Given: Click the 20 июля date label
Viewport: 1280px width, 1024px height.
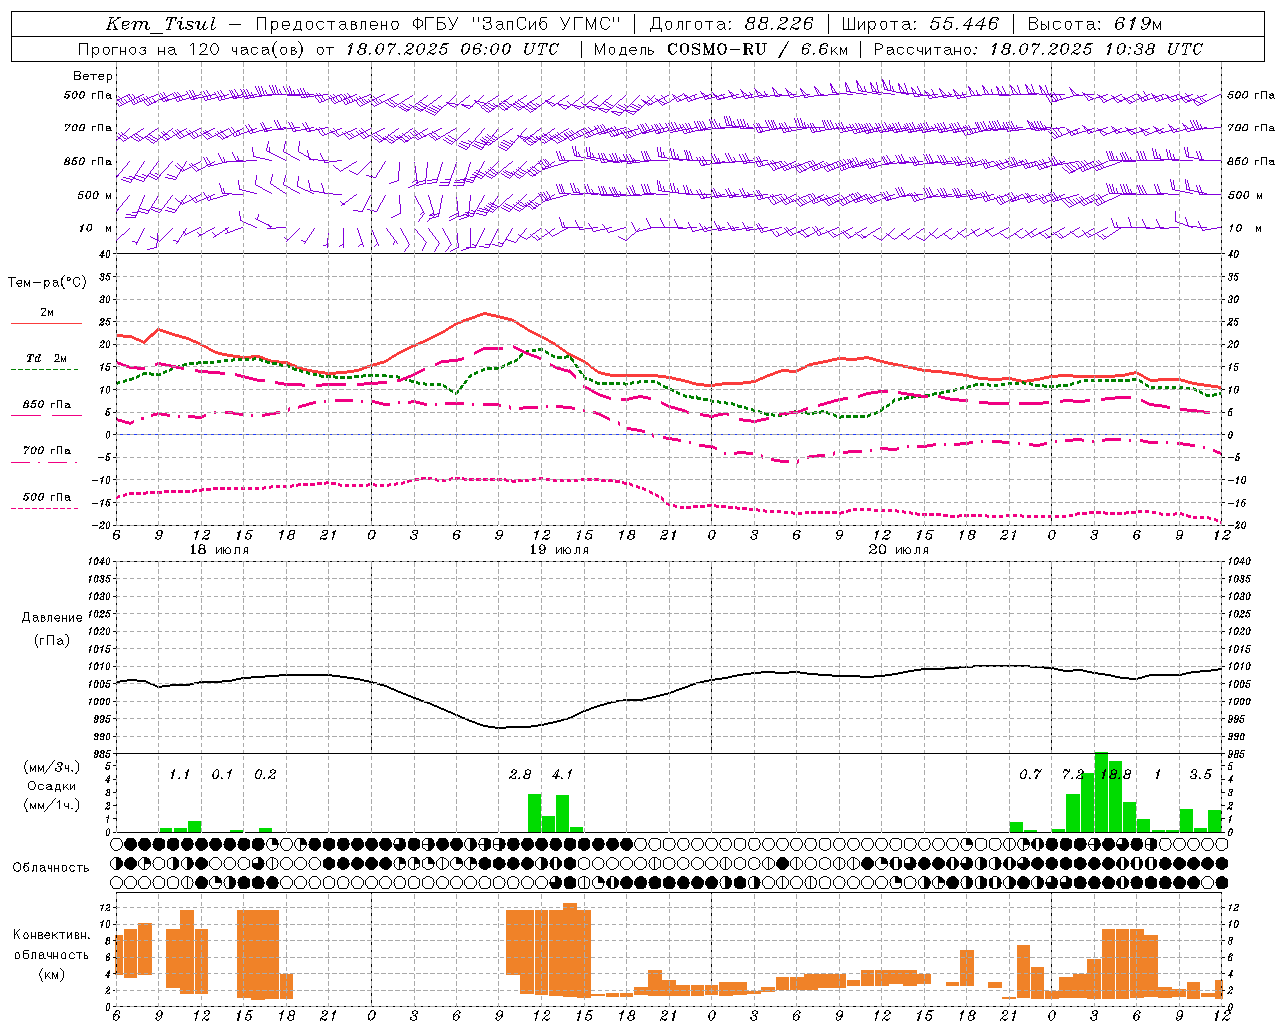Looking at the screenshot, I should (x=899, y=550).
